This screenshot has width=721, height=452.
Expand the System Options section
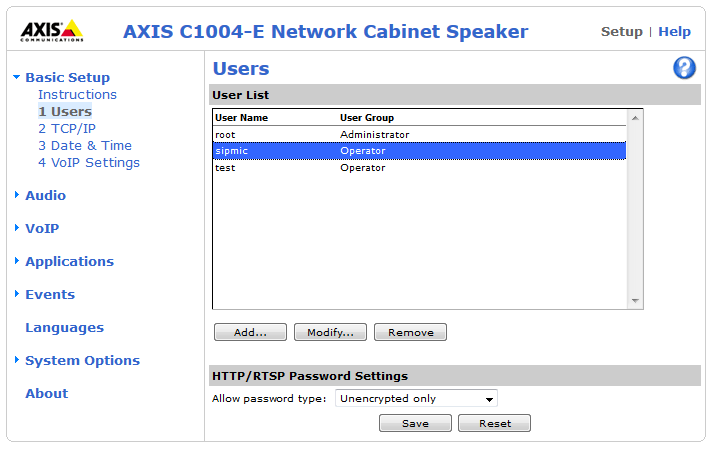tap(82, 360)
